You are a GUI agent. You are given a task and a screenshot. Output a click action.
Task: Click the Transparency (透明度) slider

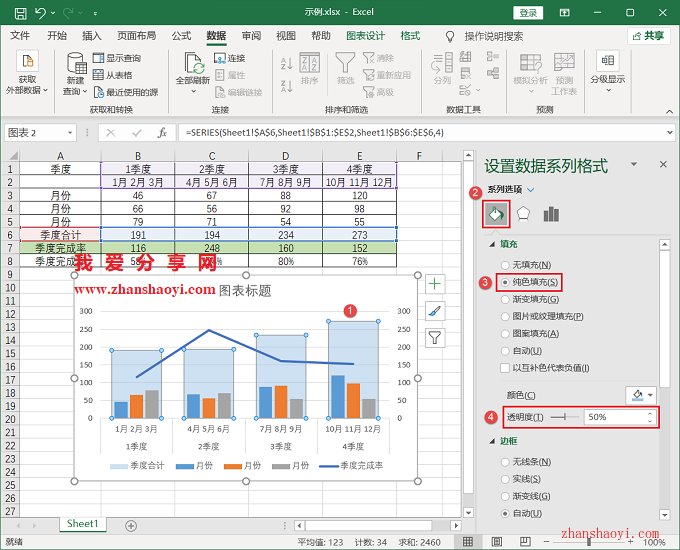565,417
